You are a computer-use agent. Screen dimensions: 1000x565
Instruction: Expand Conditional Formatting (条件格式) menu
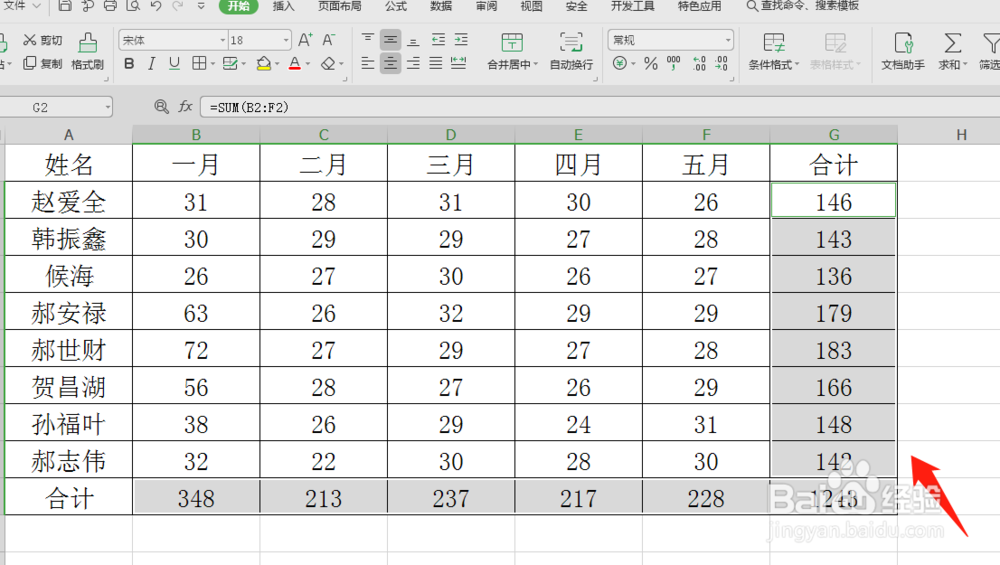pos(773,52)
